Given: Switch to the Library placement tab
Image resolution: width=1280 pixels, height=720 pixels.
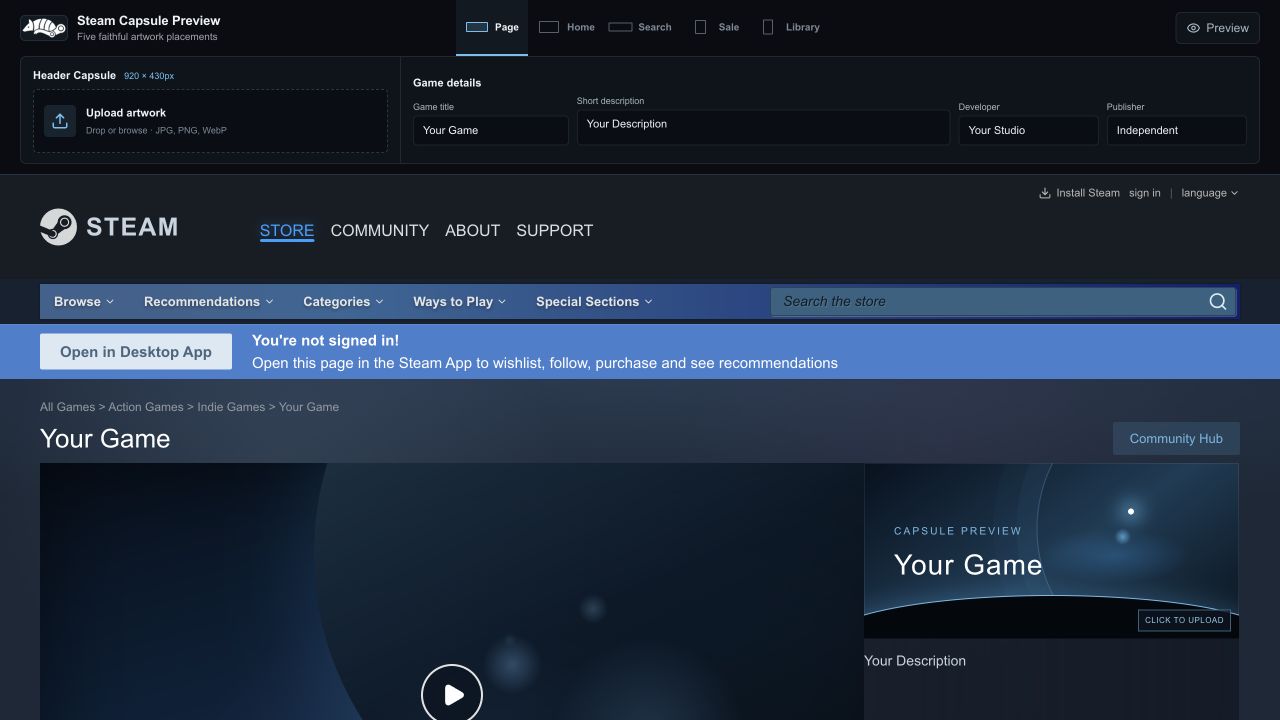Looking at the screenshot, I should [x=791, y=27].
